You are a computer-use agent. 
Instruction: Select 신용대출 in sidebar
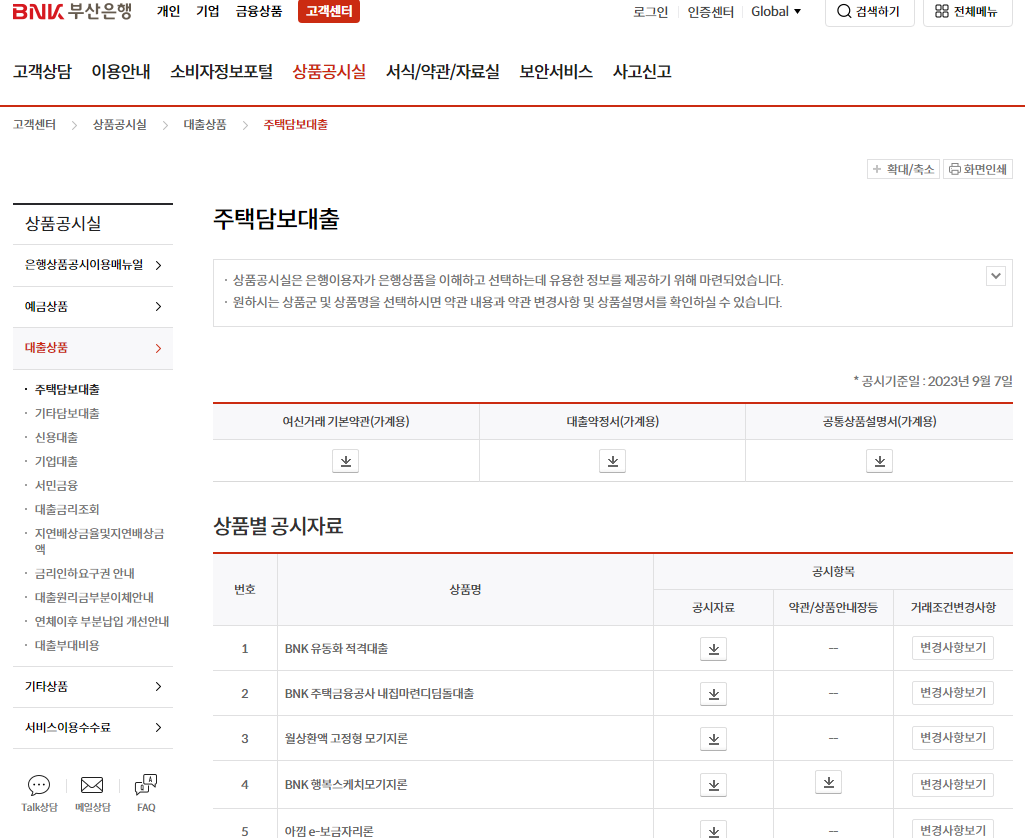tap(56, 437)
